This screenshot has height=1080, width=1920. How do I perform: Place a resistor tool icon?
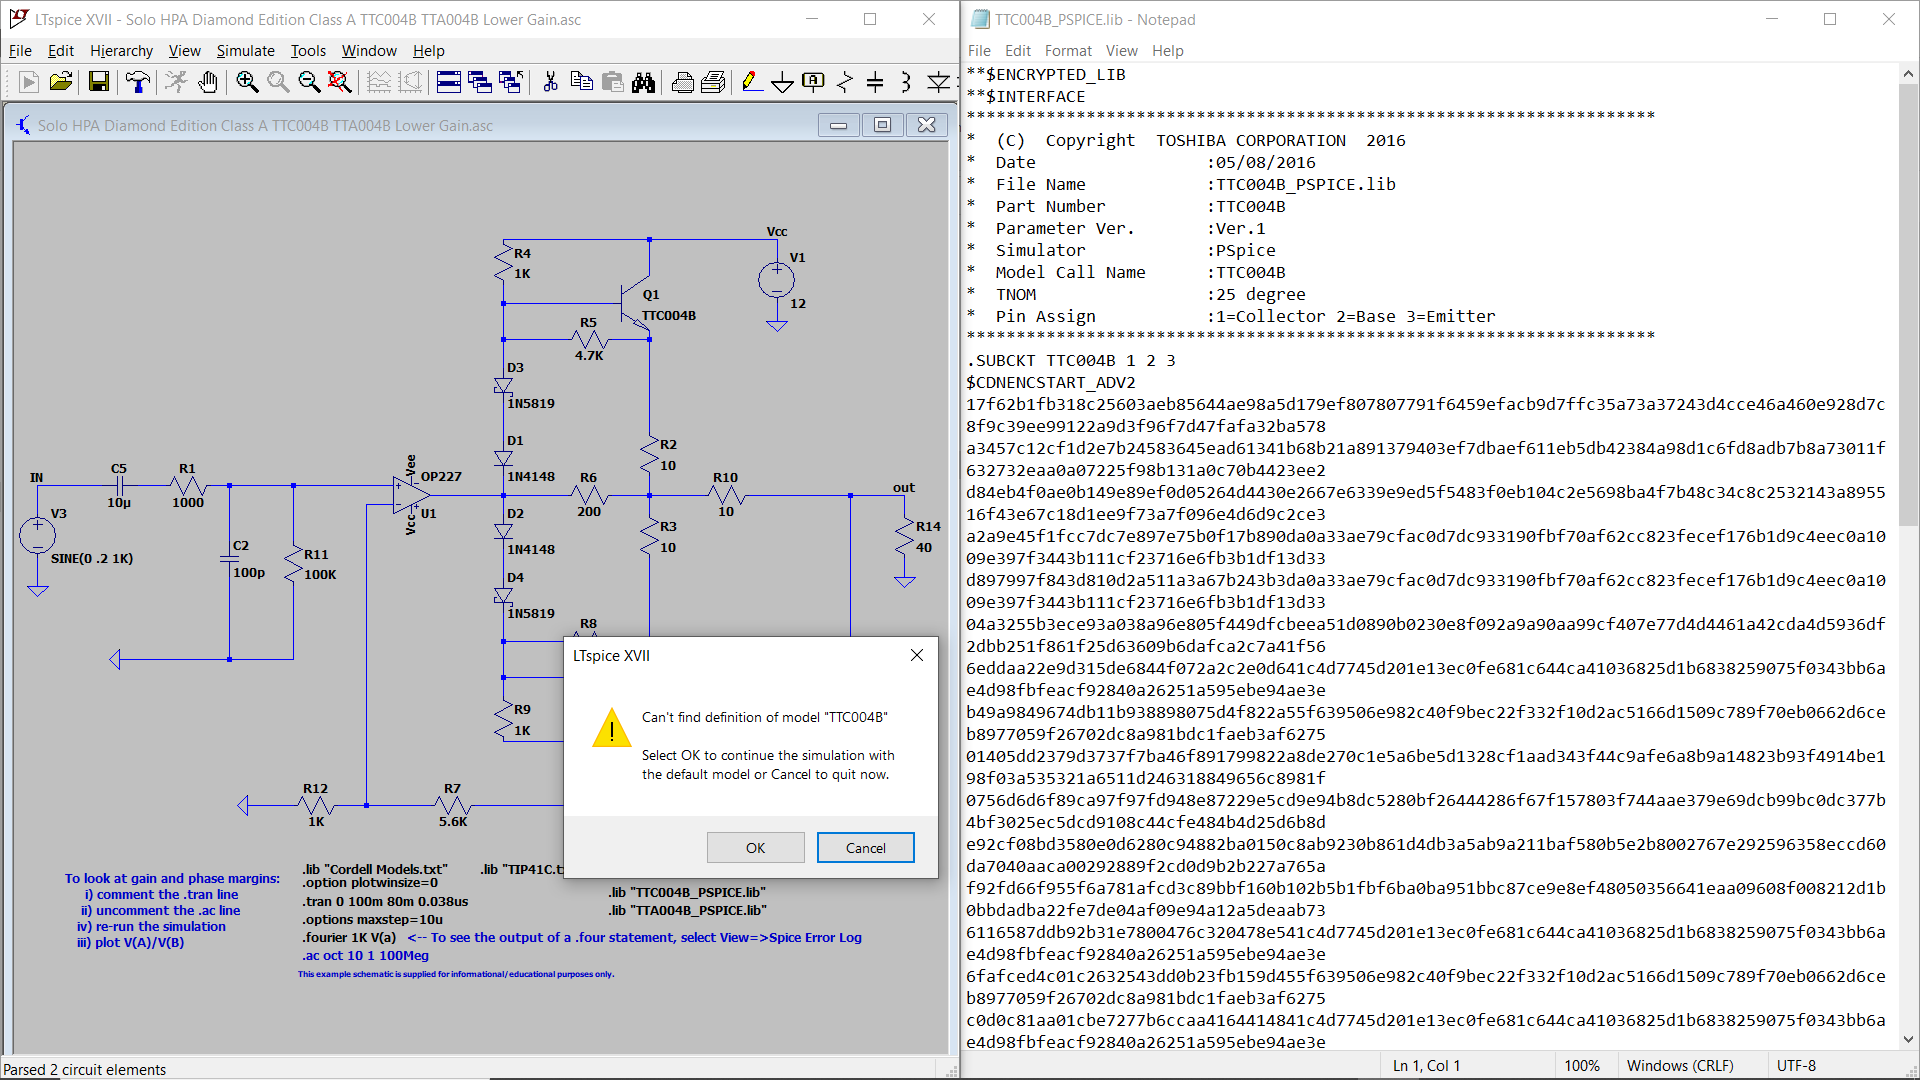click(x=845, y=82)
